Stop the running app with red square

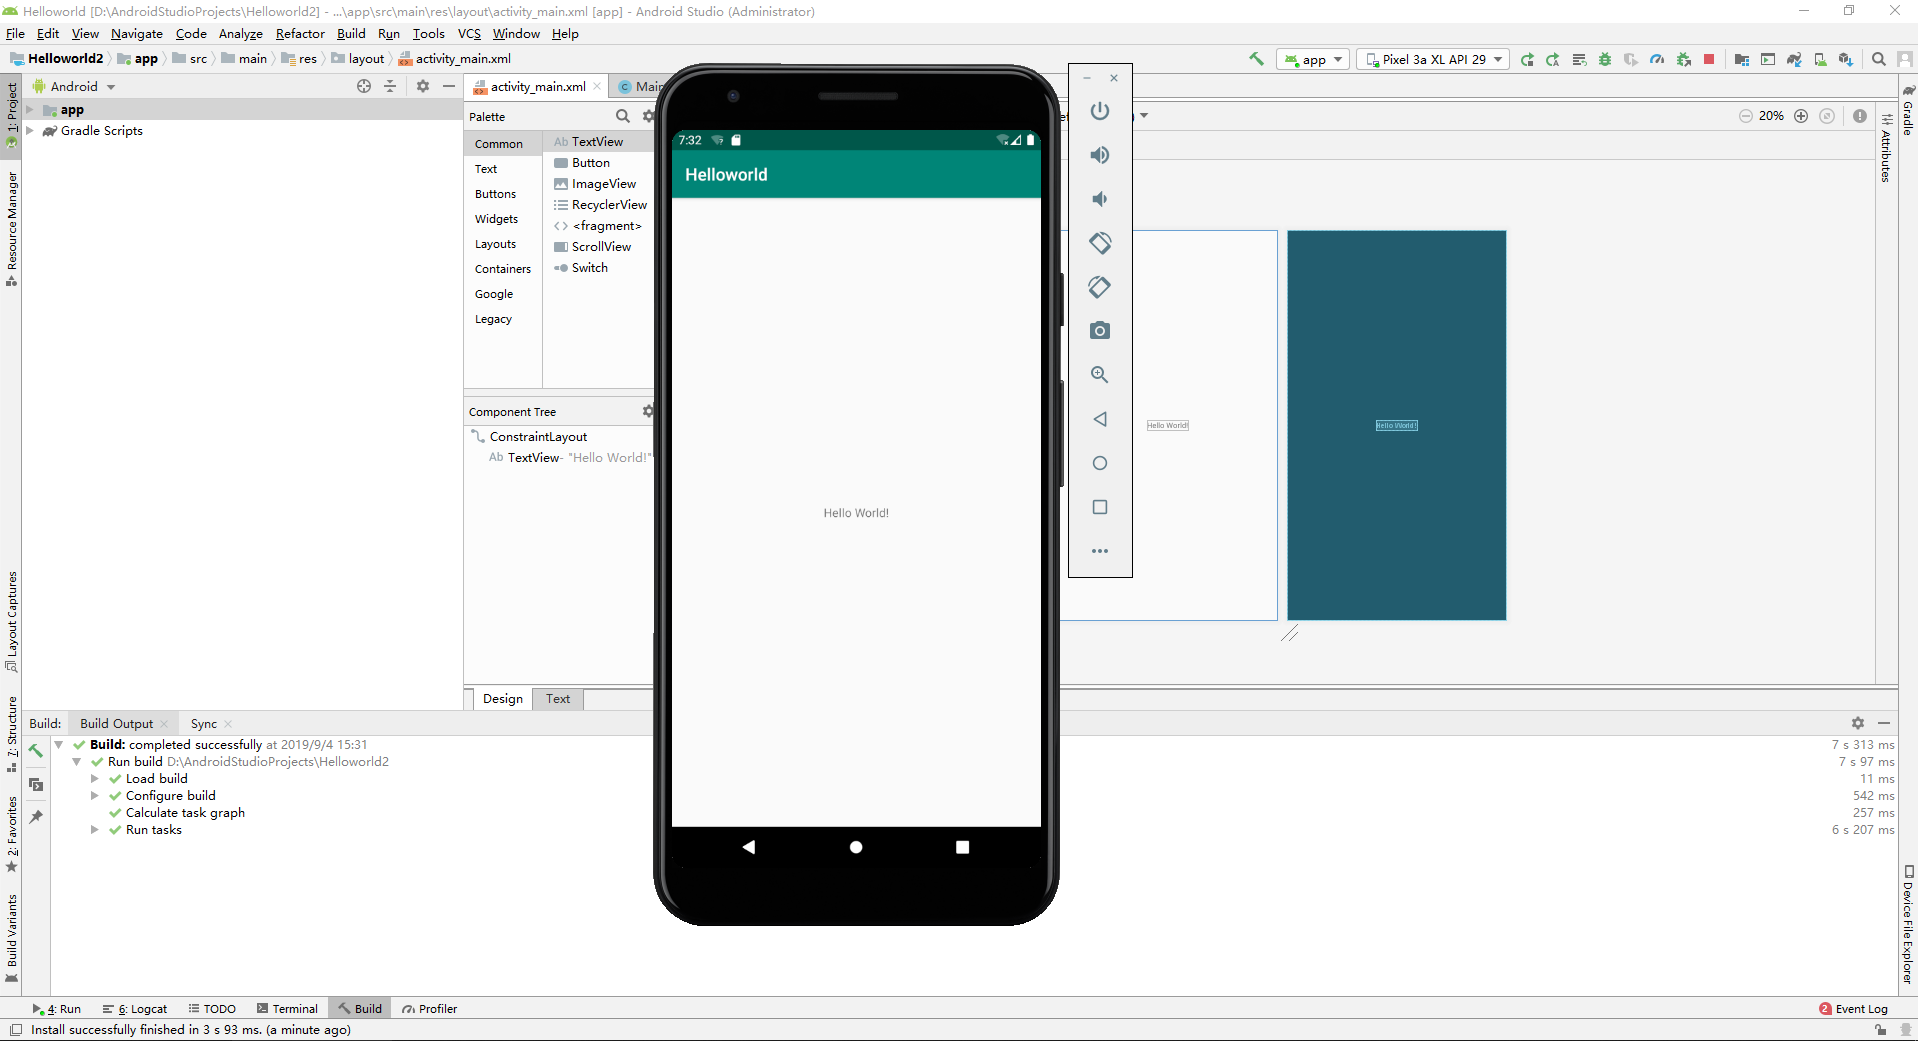1709,60
